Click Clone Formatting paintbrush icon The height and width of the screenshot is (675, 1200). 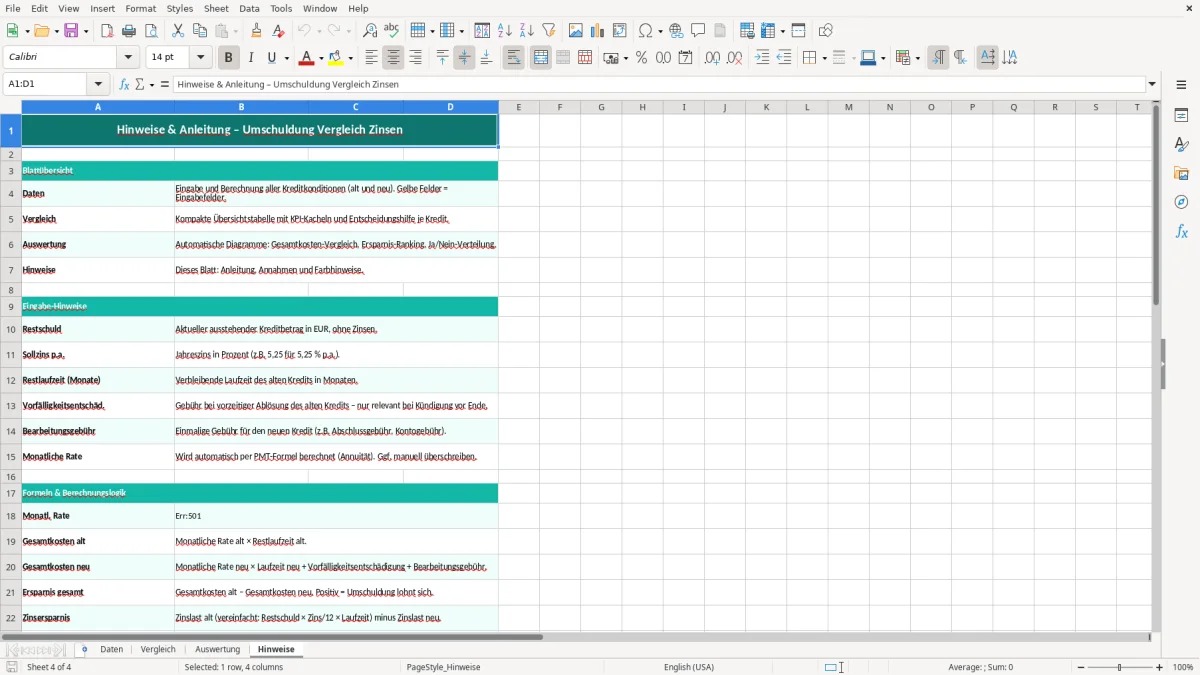coord(257,31)
